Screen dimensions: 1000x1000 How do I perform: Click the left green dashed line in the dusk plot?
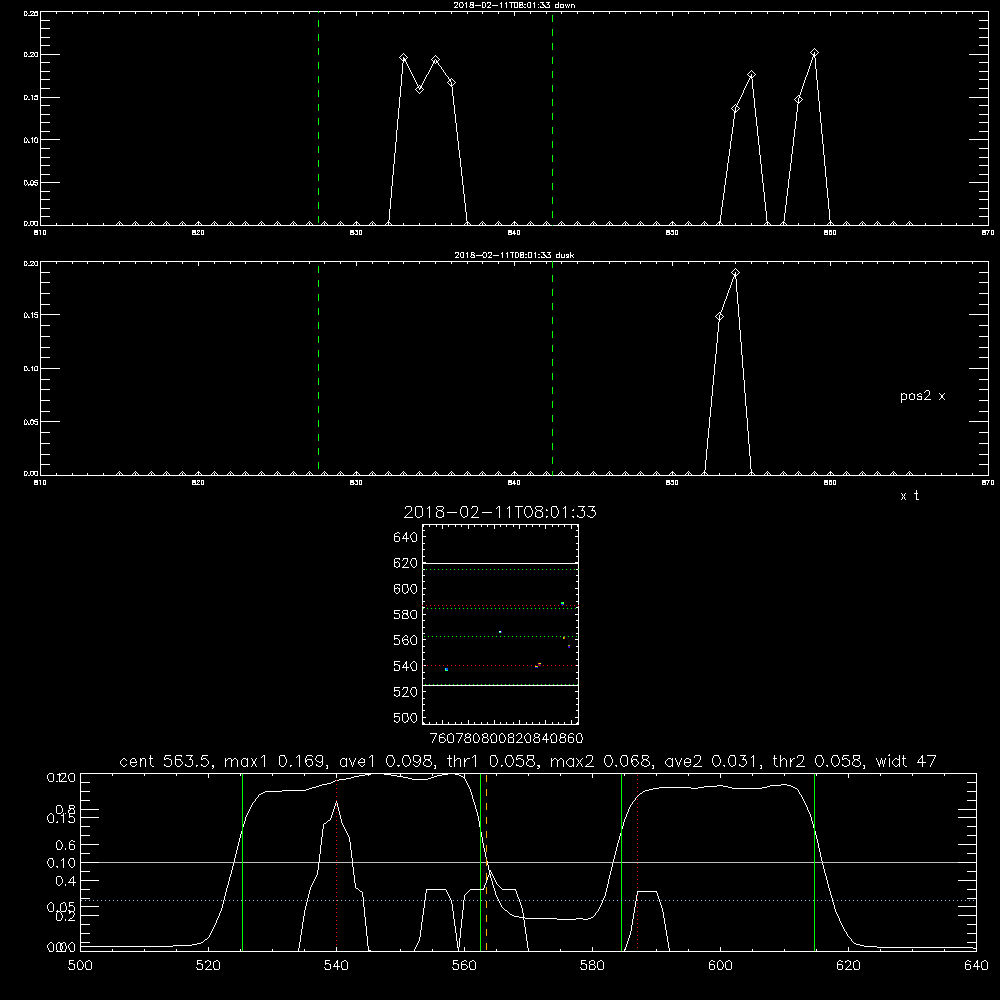click(318, 368)
